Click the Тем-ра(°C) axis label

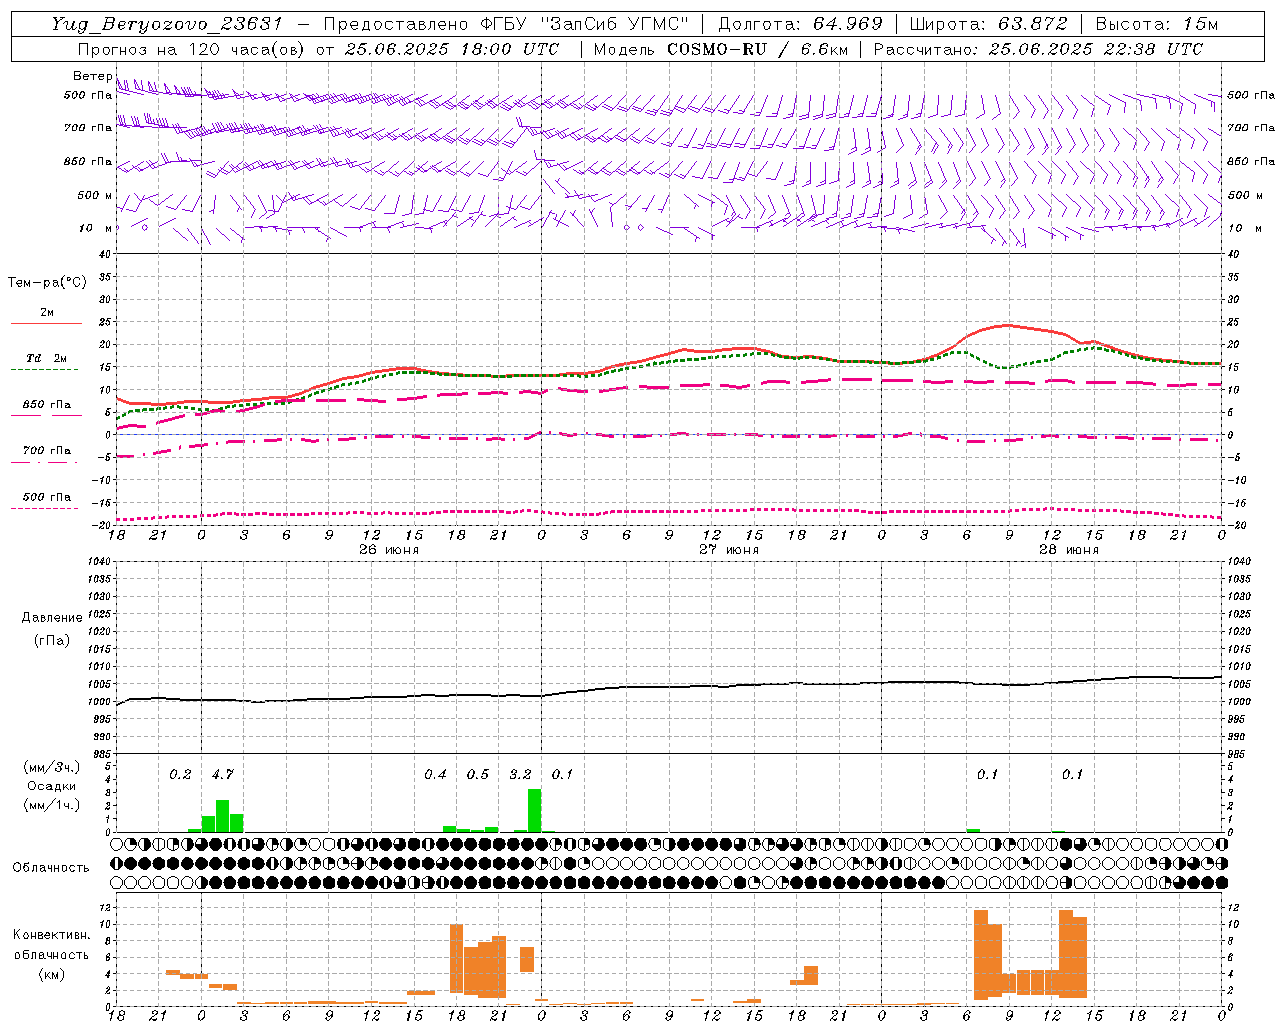click(47, 283)
